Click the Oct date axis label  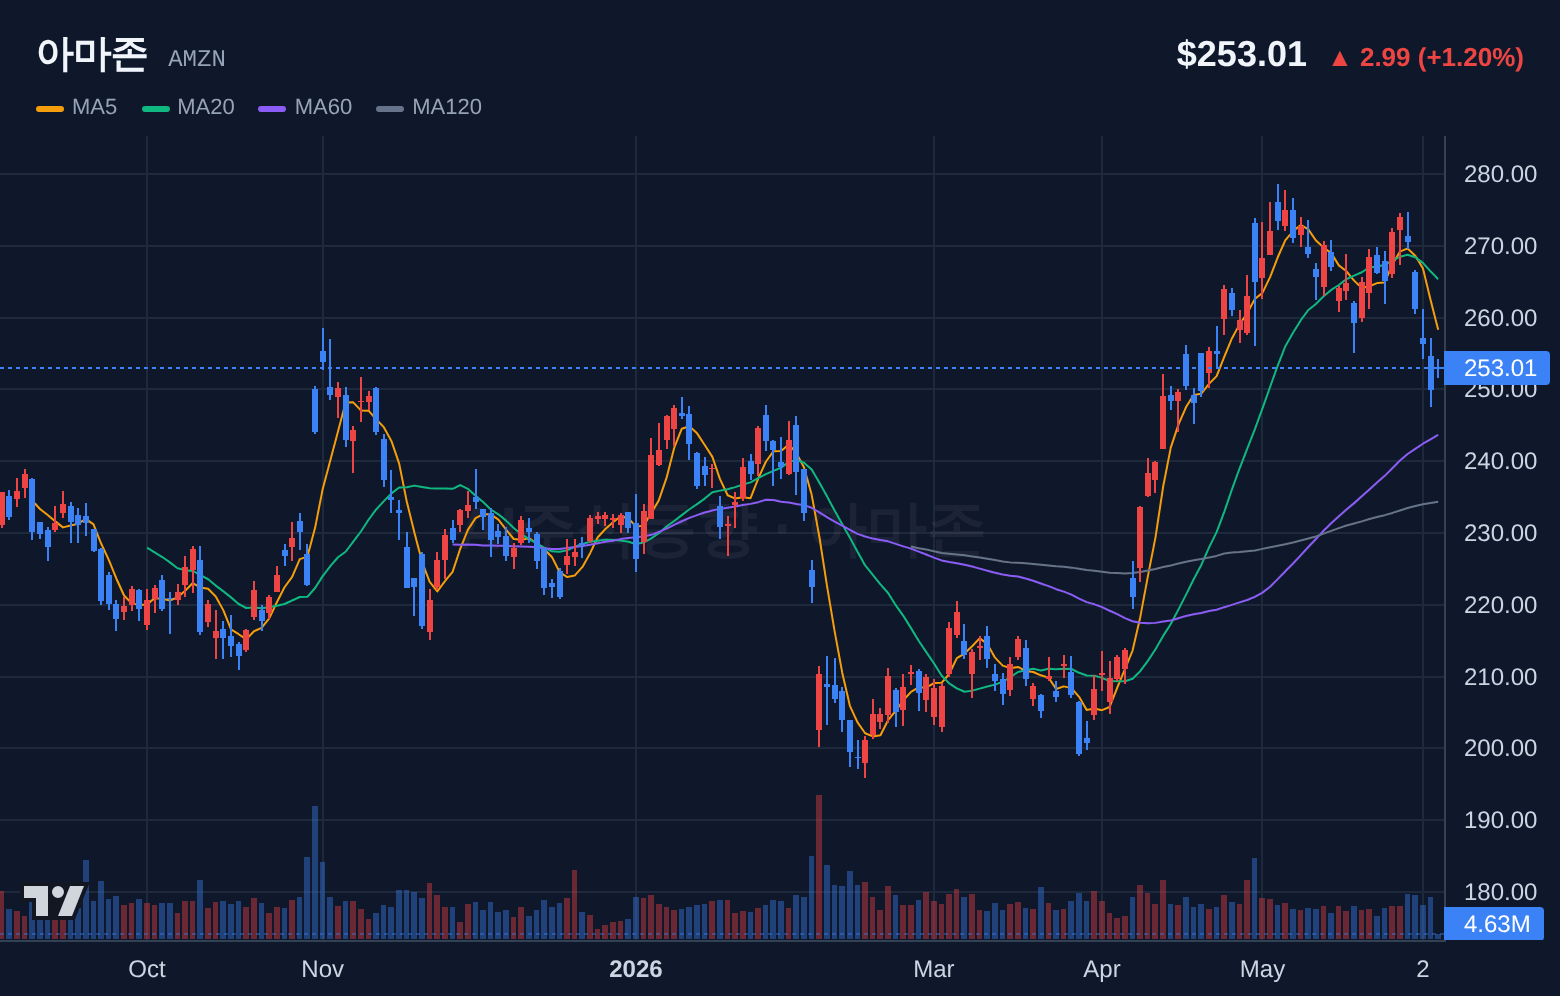[147, 969]
